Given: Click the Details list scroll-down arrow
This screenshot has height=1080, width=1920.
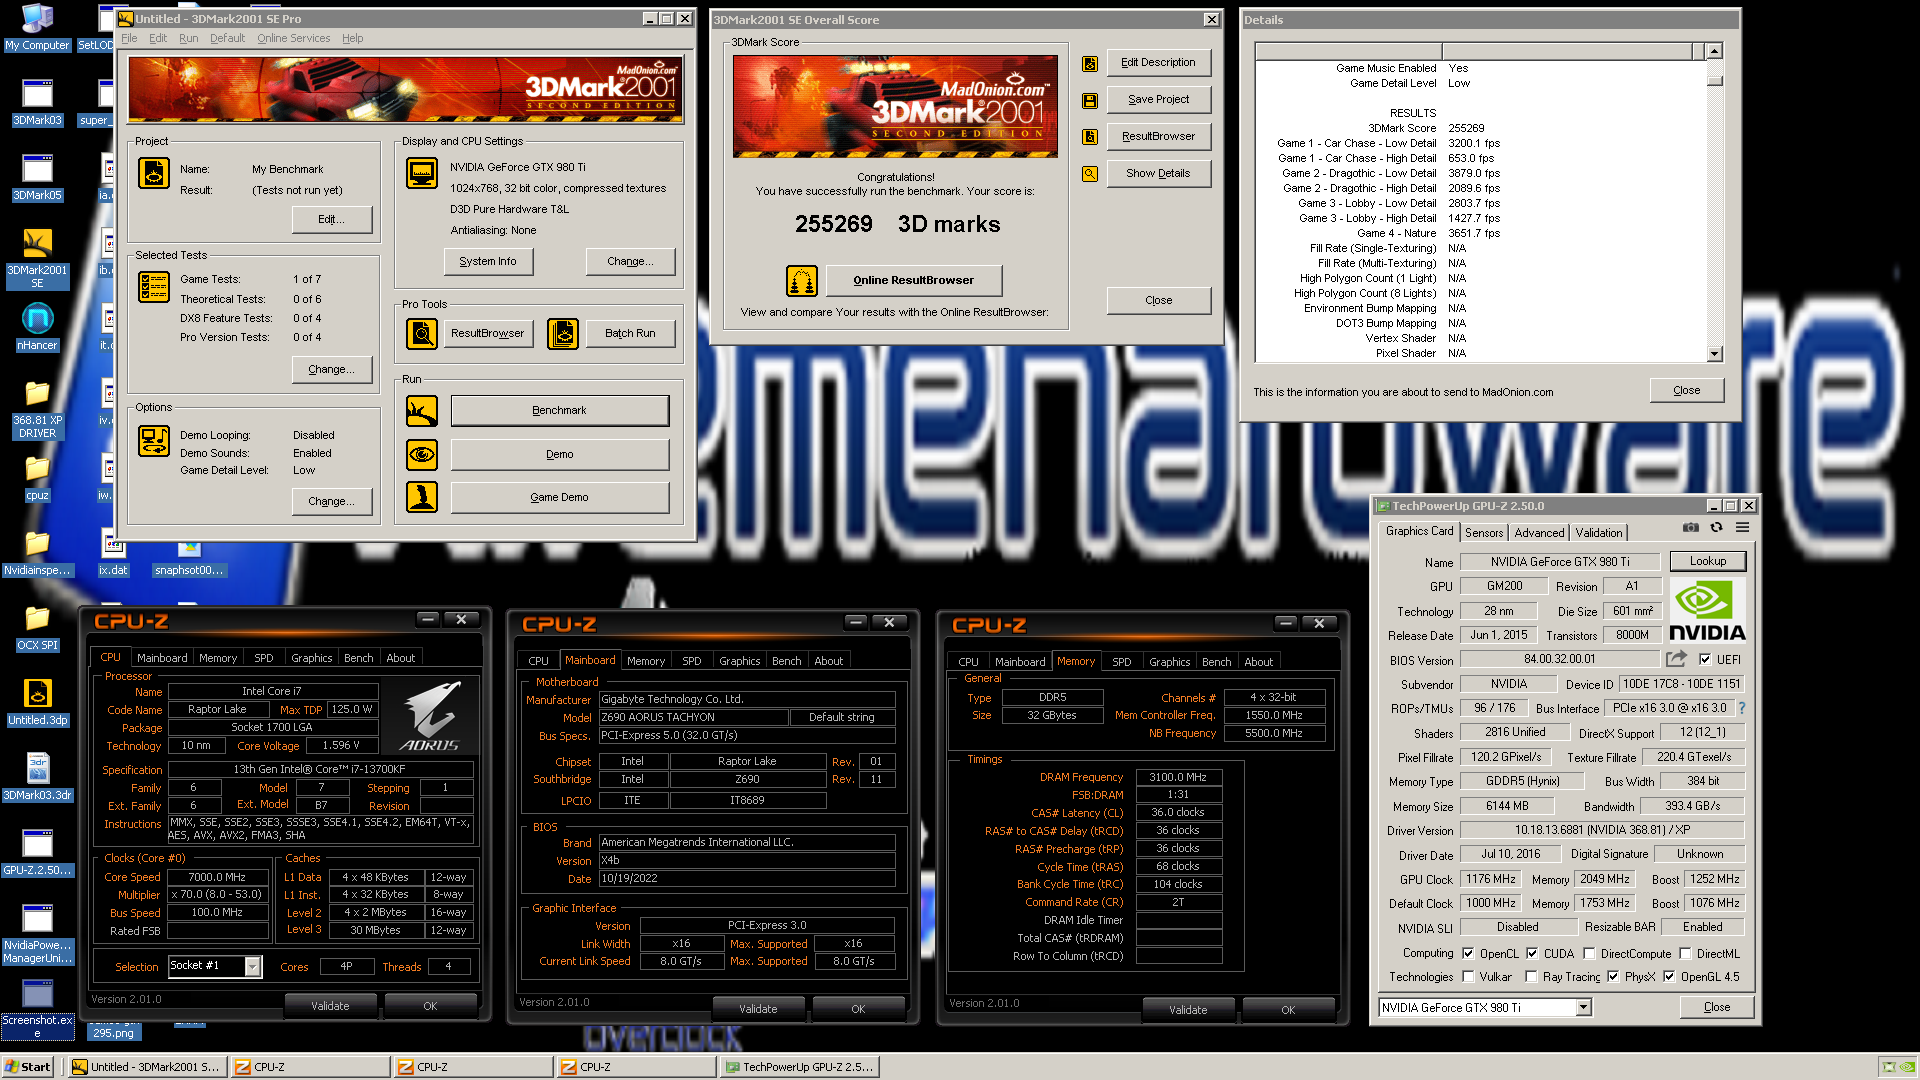Looking at the screenshot, I should (x=1715, y=354).
